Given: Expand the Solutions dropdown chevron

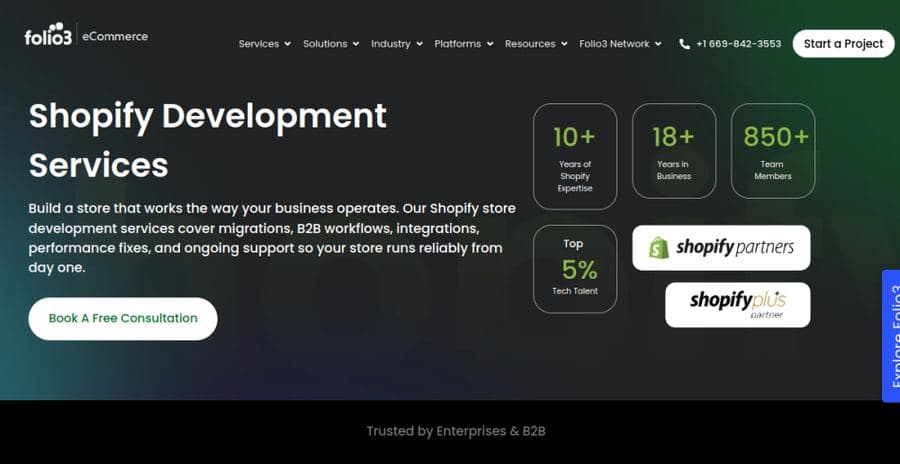Looking at the screenshot, I should click(x=356, y=44).
